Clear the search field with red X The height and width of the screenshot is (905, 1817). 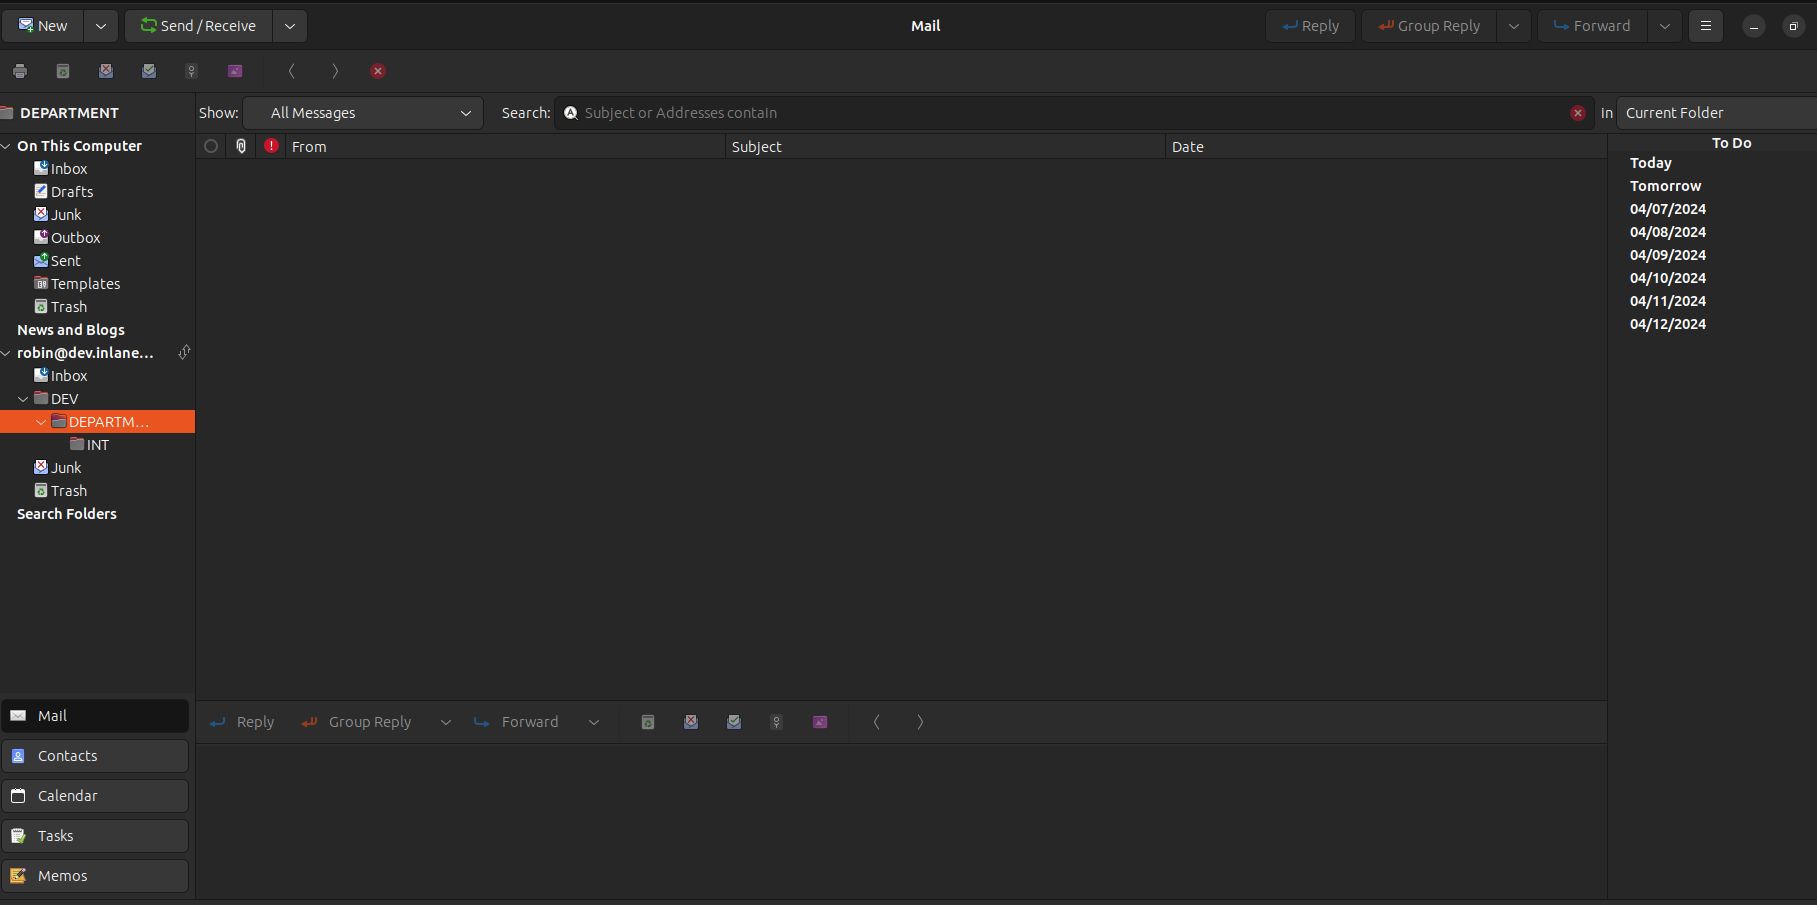[1578, 113]
